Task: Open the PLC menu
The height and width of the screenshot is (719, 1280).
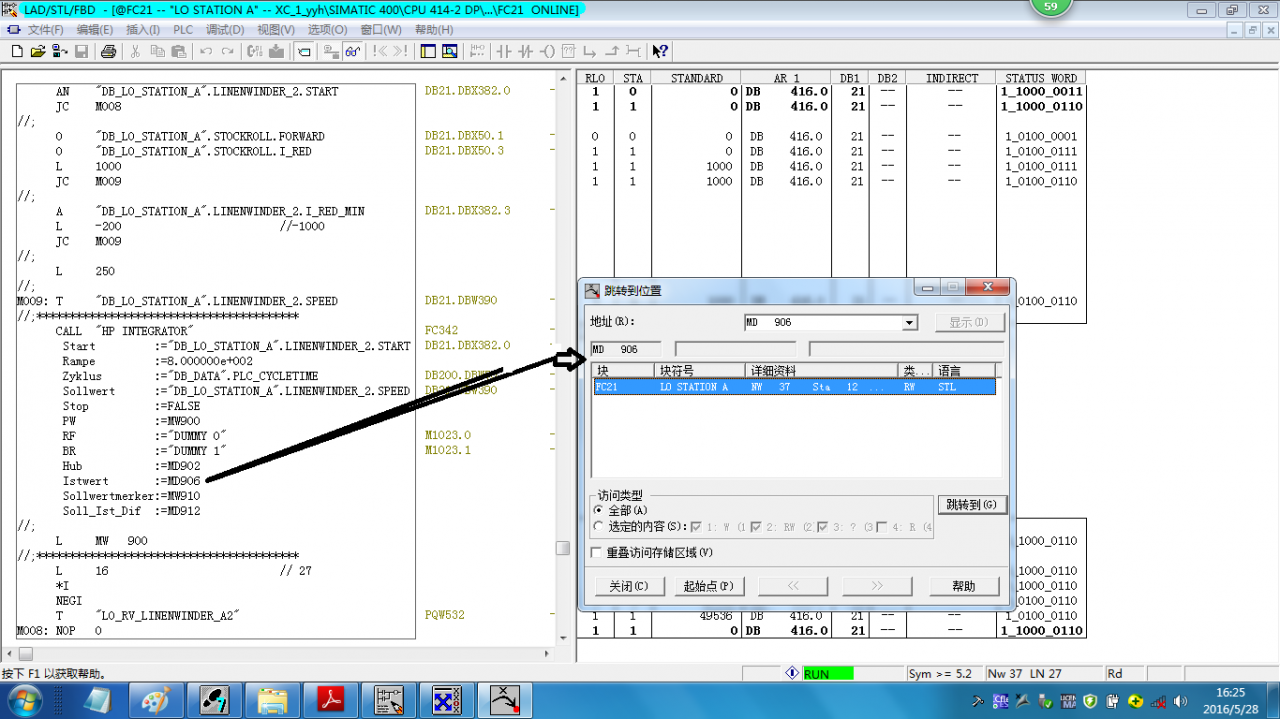Action: 183,30
